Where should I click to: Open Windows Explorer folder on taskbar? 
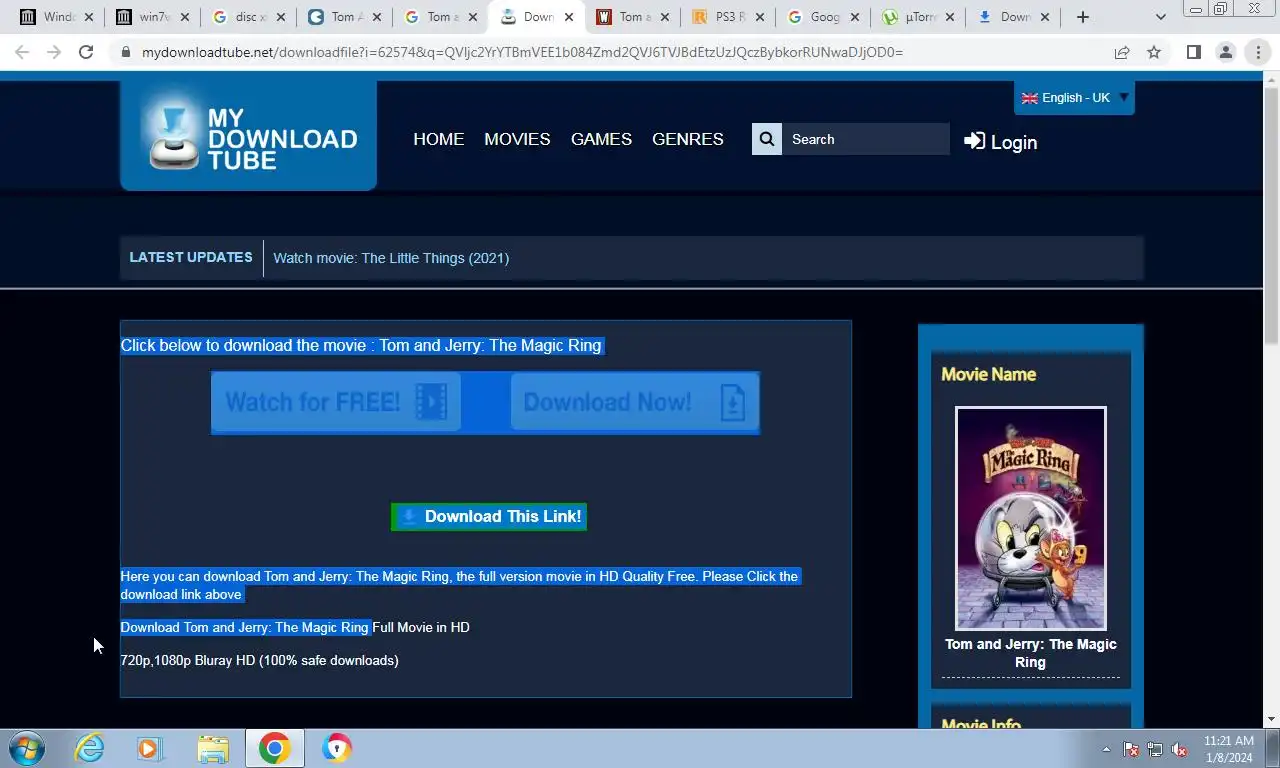pyautogui.click(x=212, y=748)
